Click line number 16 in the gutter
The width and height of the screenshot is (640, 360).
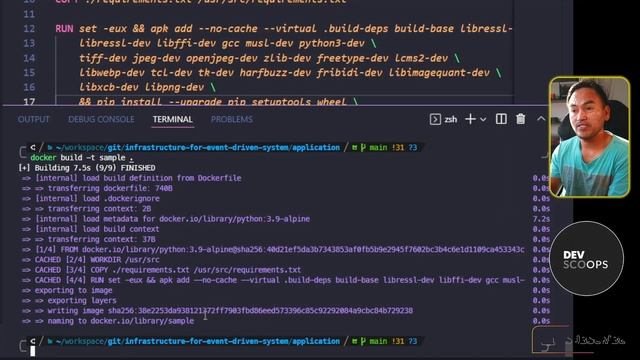29,87
